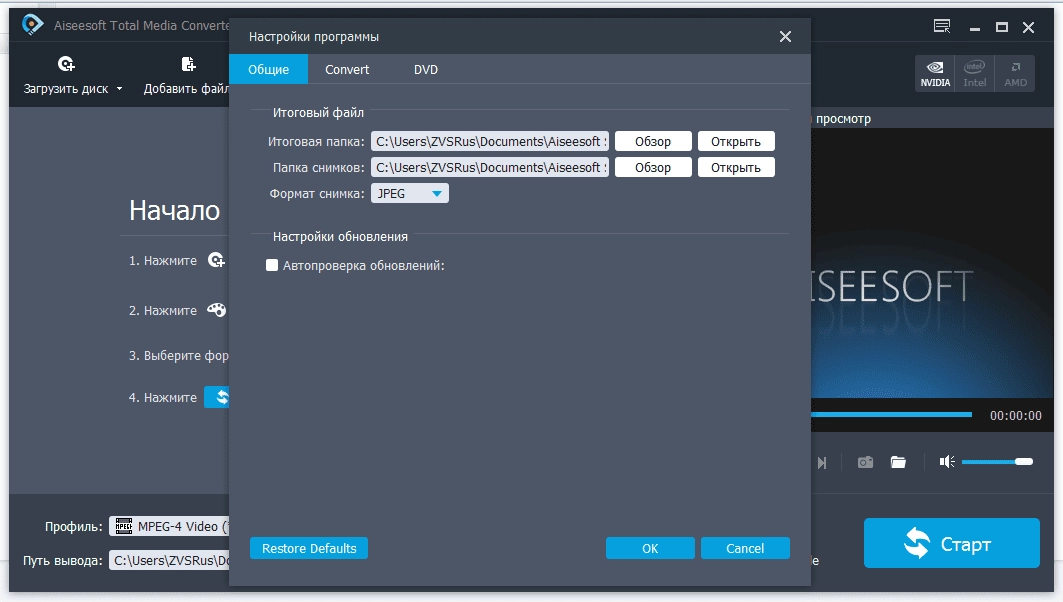Screen dimensions: 1063x602
Task: Click the Aiseesoft app logo icon
Action: point(32,25)
